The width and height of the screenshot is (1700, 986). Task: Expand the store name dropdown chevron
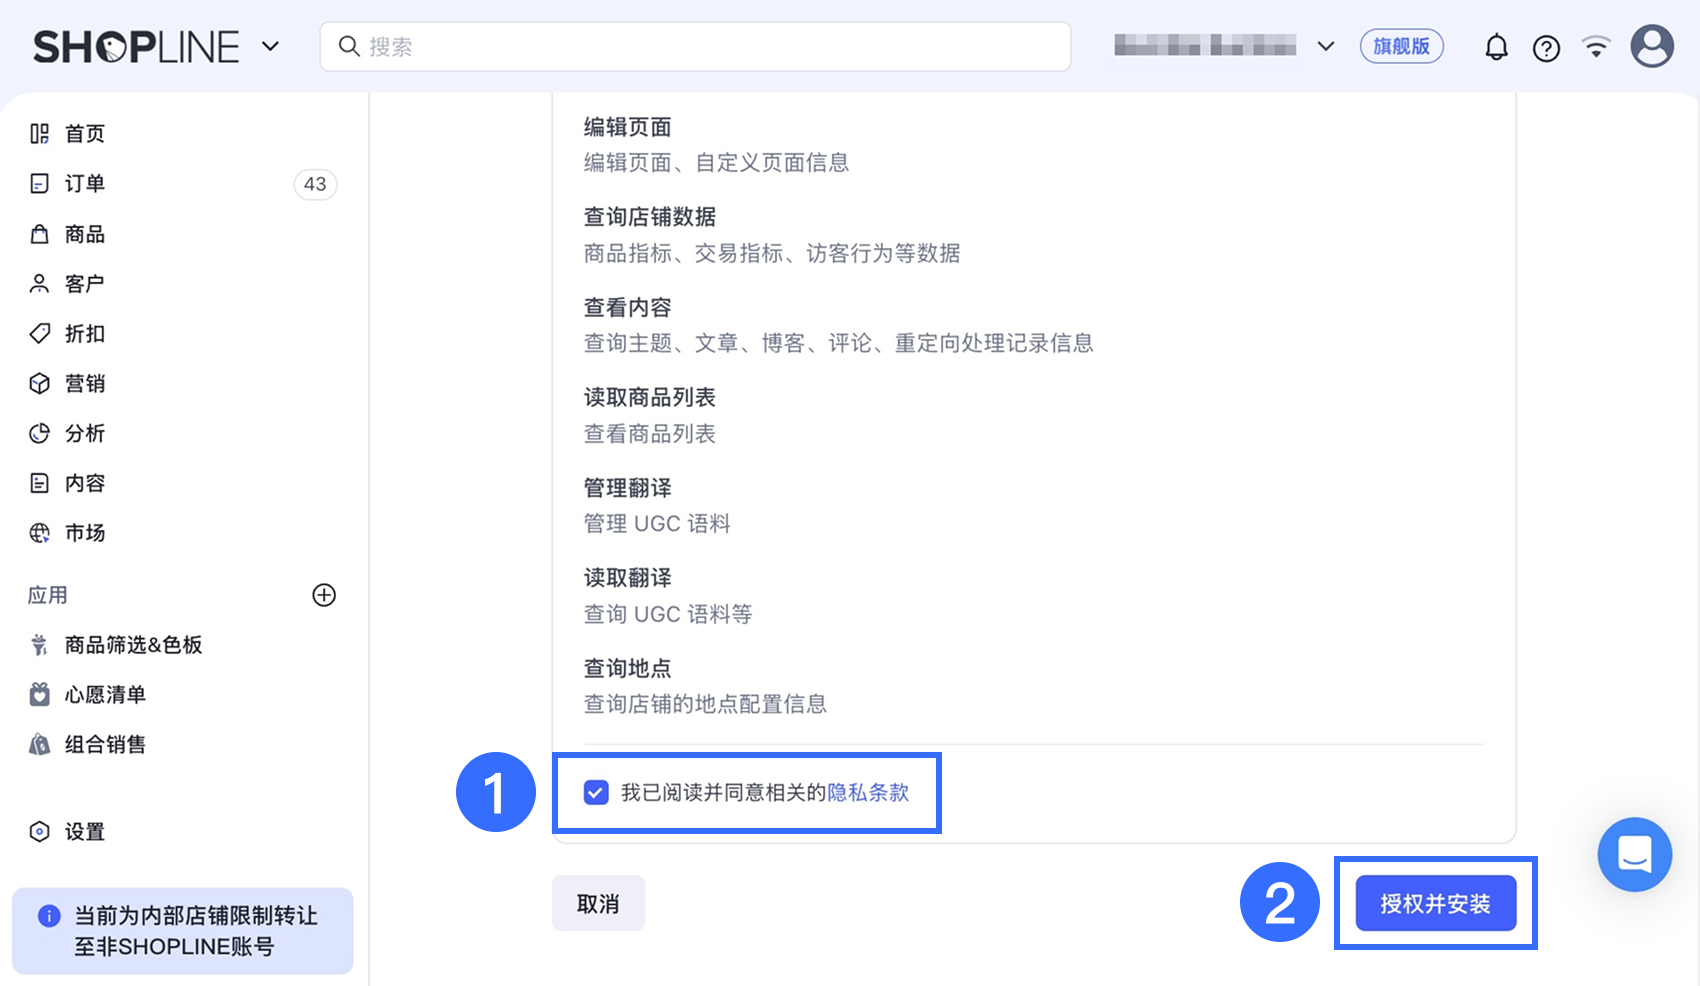click(1326, 46)
